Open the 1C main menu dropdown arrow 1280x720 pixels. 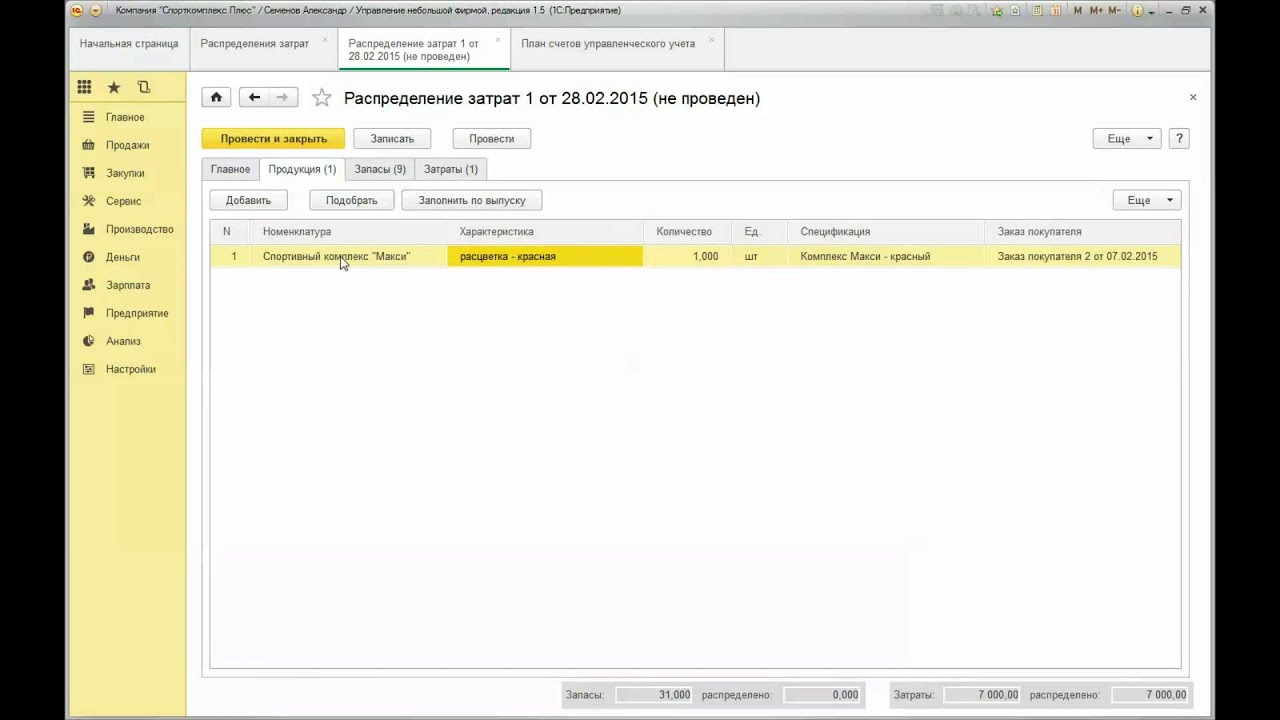[x=96, y=10]
